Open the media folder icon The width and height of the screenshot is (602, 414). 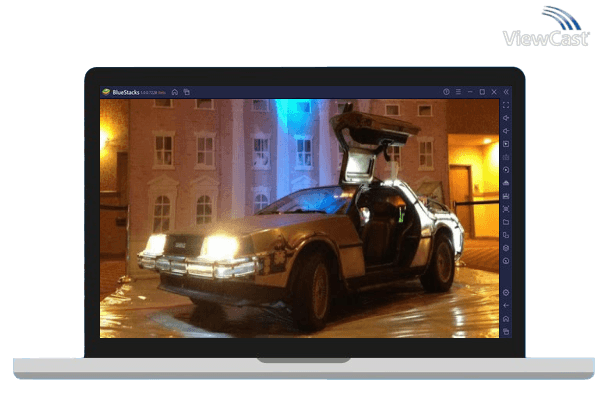click(506, 222)
